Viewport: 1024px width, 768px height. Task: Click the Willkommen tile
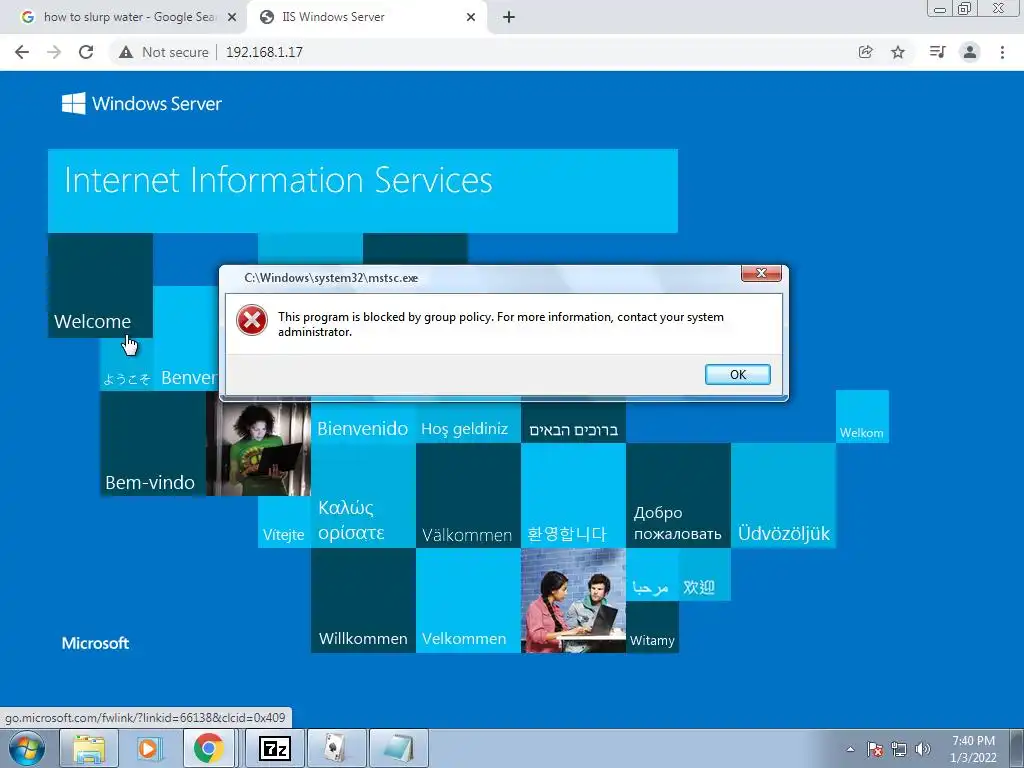coord(363,601)
